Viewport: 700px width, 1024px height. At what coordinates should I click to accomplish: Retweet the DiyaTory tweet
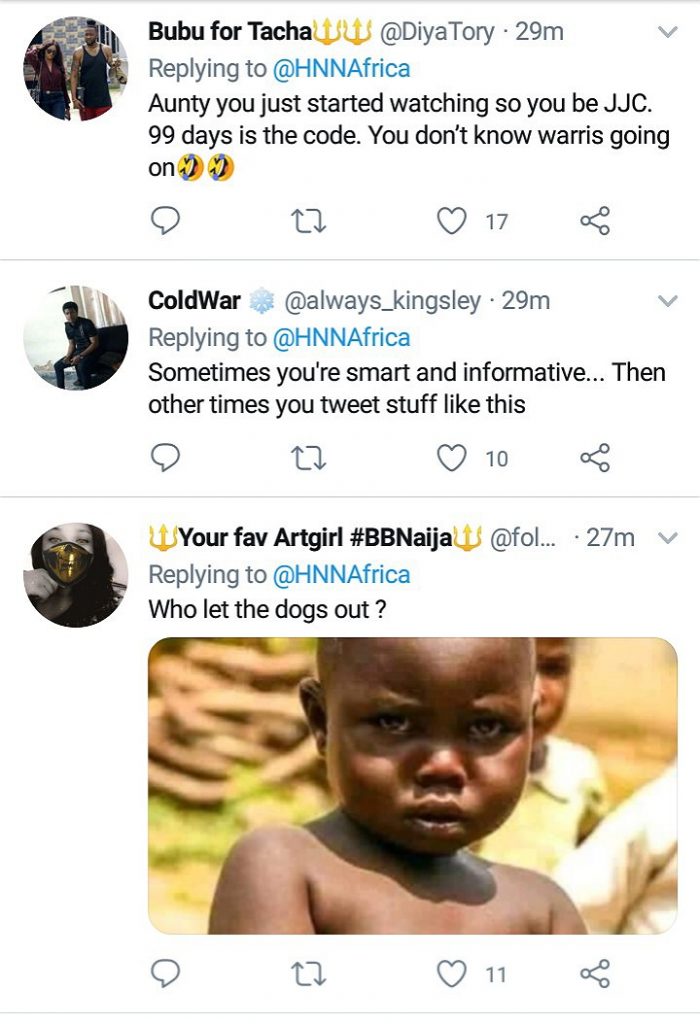coord(307,221)
